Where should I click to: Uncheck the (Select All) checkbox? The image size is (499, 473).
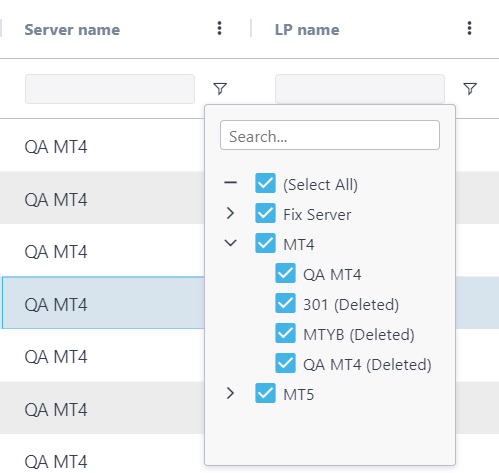pyautogui.click(x=265, y=183)
